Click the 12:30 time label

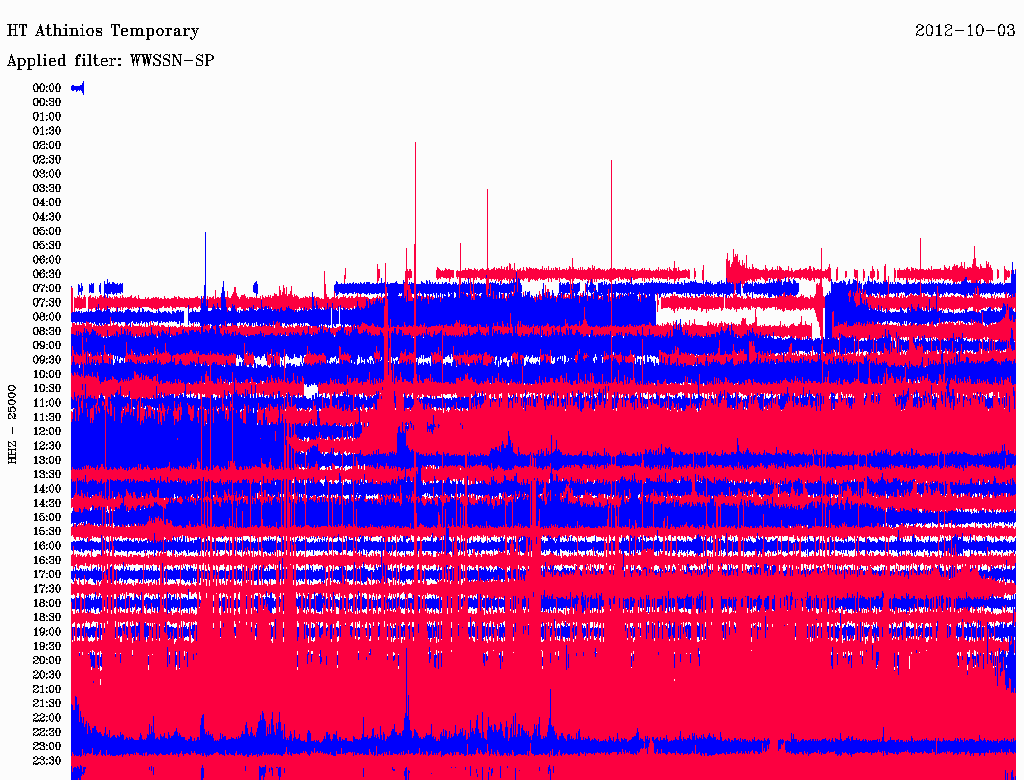(47, 446)
